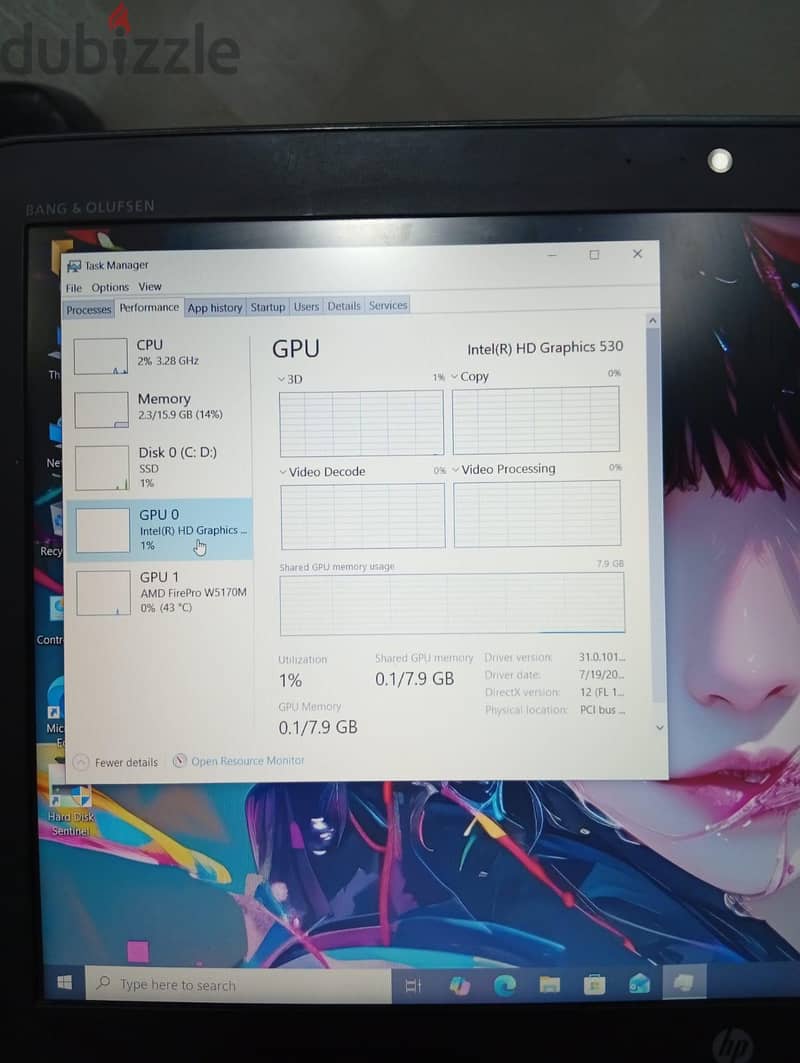Switch to the Services tab

pos(388,305)
